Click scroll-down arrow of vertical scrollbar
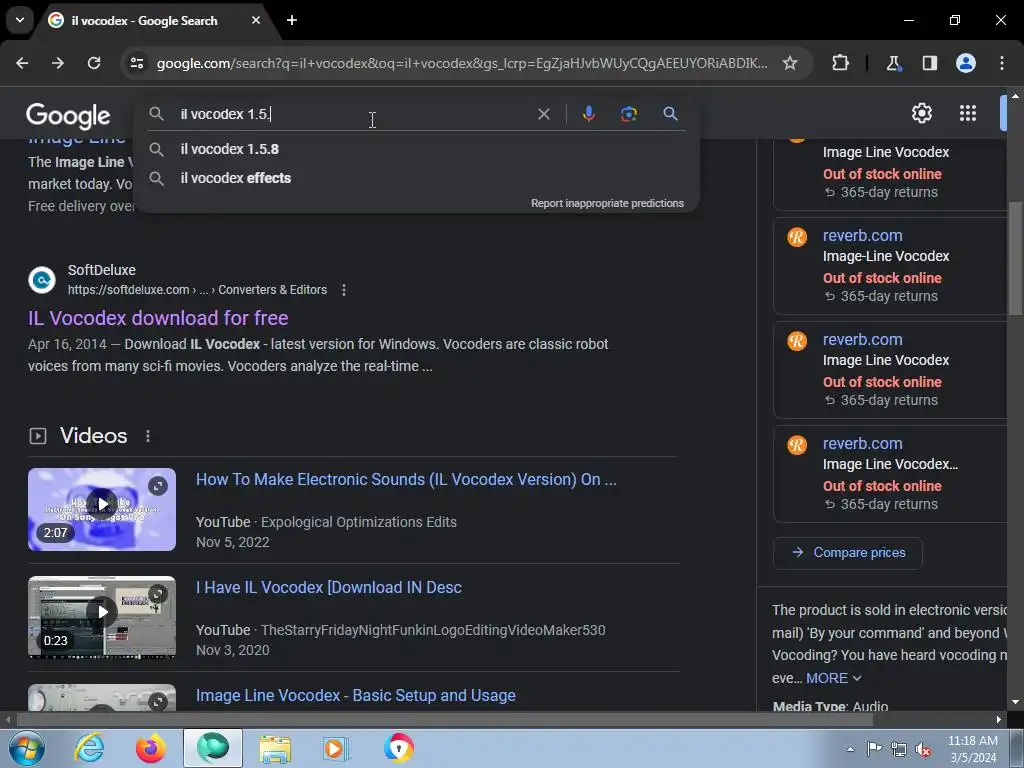The height and width of the screenshot is (768, 1024). click(x=1016, y=703)
